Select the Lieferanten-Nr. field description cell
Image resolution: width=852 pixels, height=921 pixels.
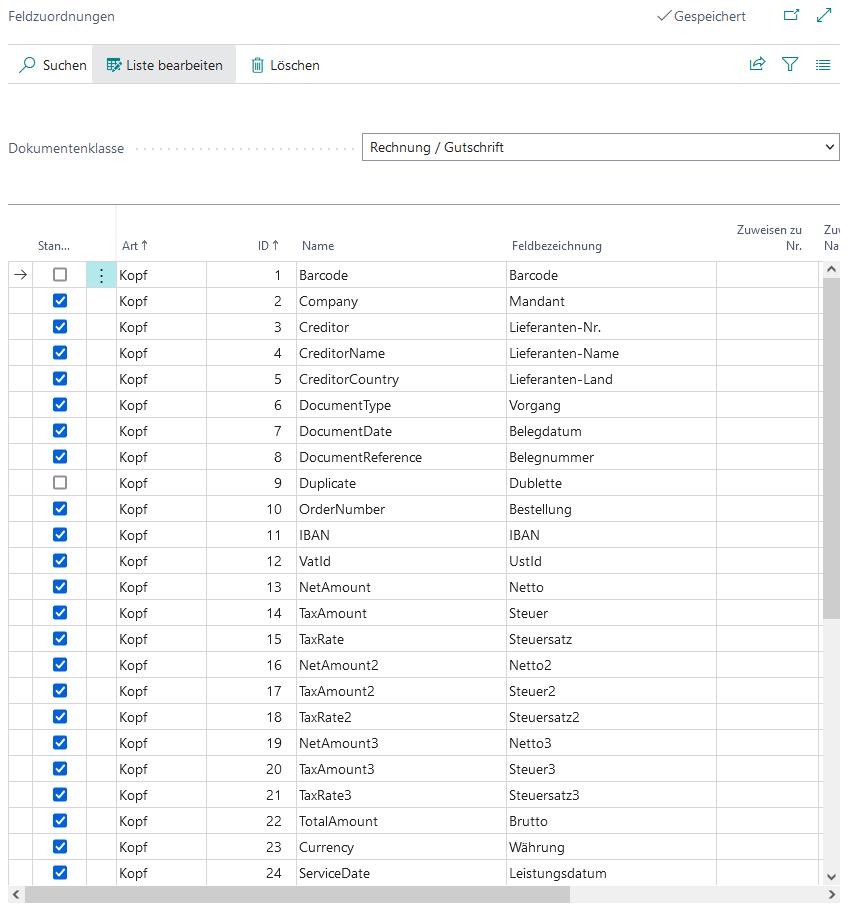click(x=610, y=327)
